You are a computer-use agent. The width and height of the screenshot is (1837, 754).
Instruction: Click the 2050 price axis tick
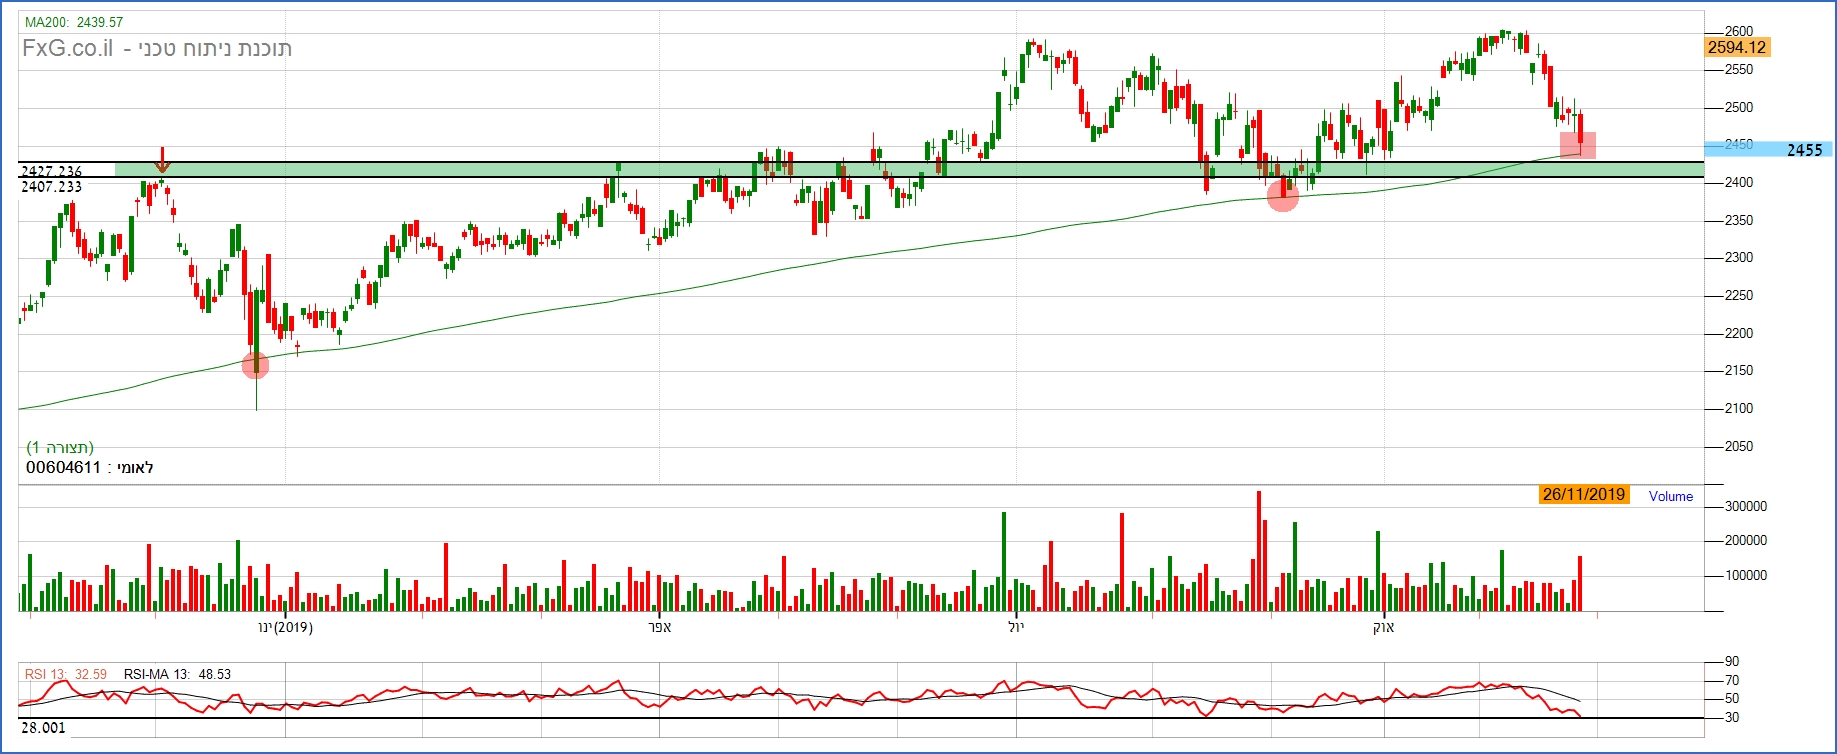(1739, 446)
